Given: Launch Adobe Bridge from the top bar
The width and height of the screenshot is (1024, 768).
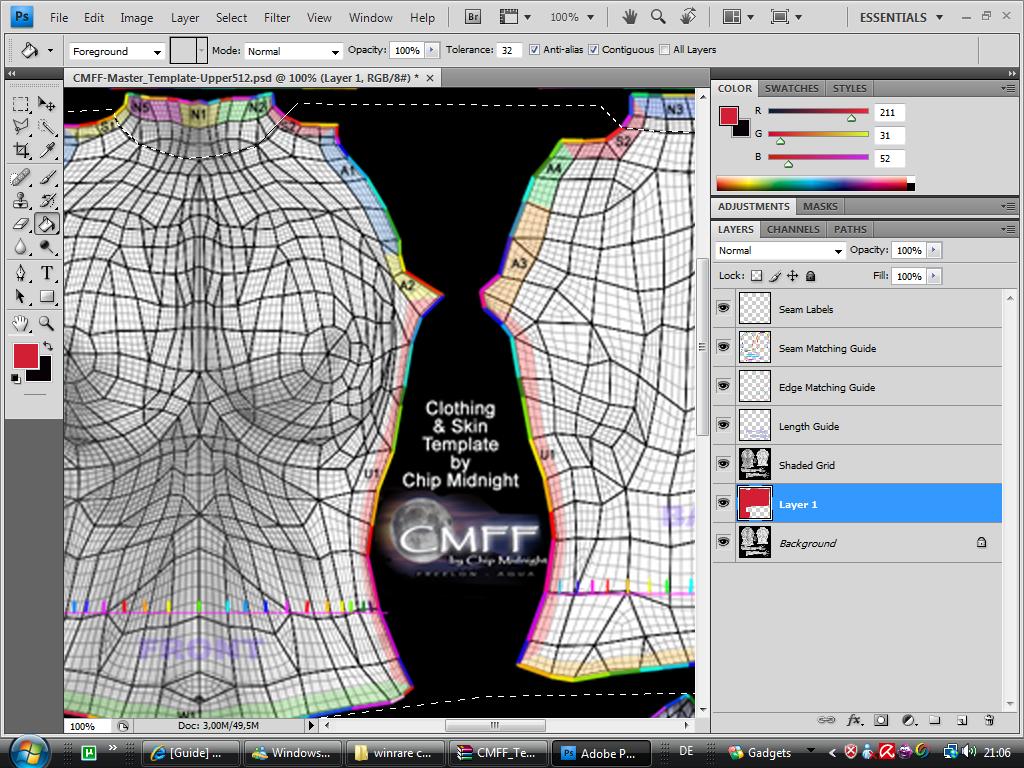Looking at the screenshot, I should [473, 17].
